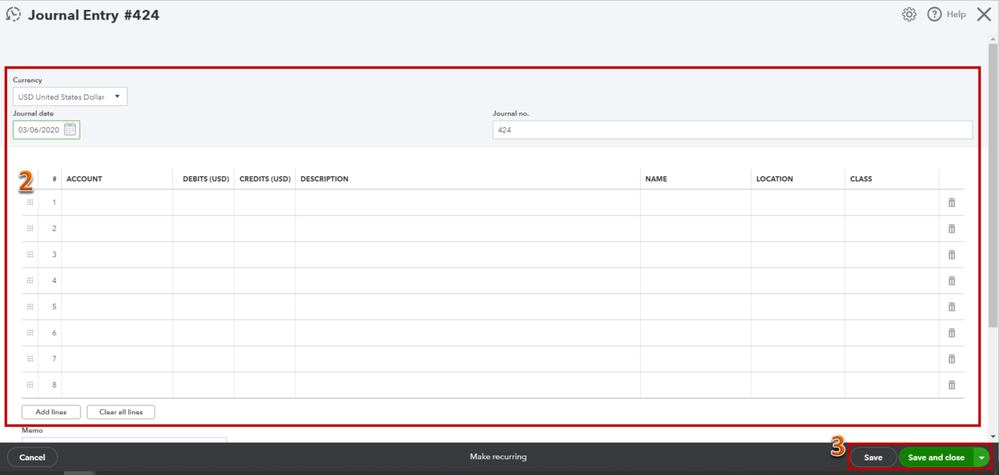Click the LOCATION column header
The image size is (999, 475).
[775, 179]
